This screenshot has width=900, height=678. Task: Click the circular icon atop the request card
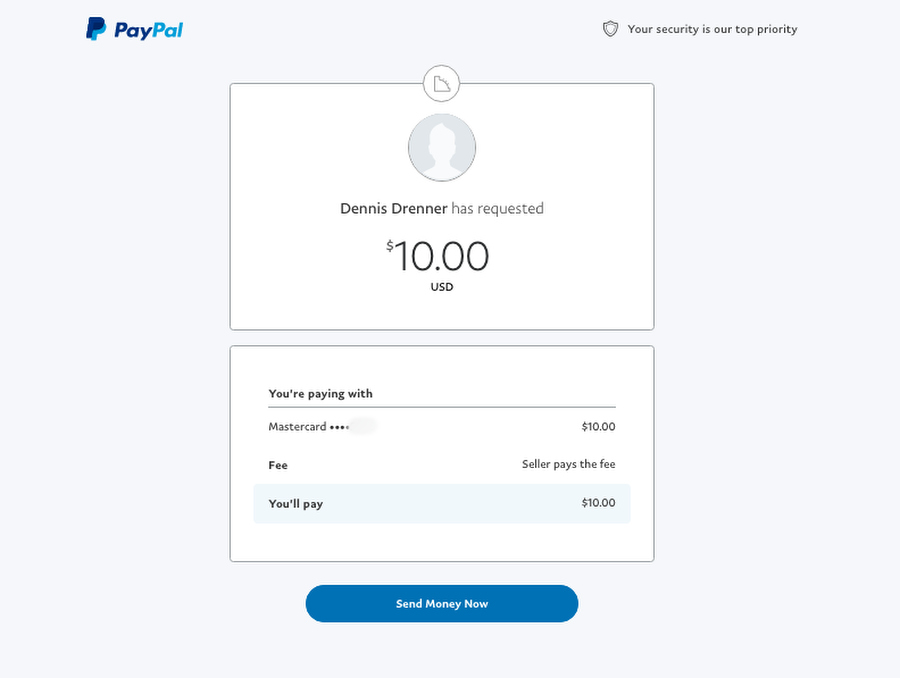click(441, 84)
